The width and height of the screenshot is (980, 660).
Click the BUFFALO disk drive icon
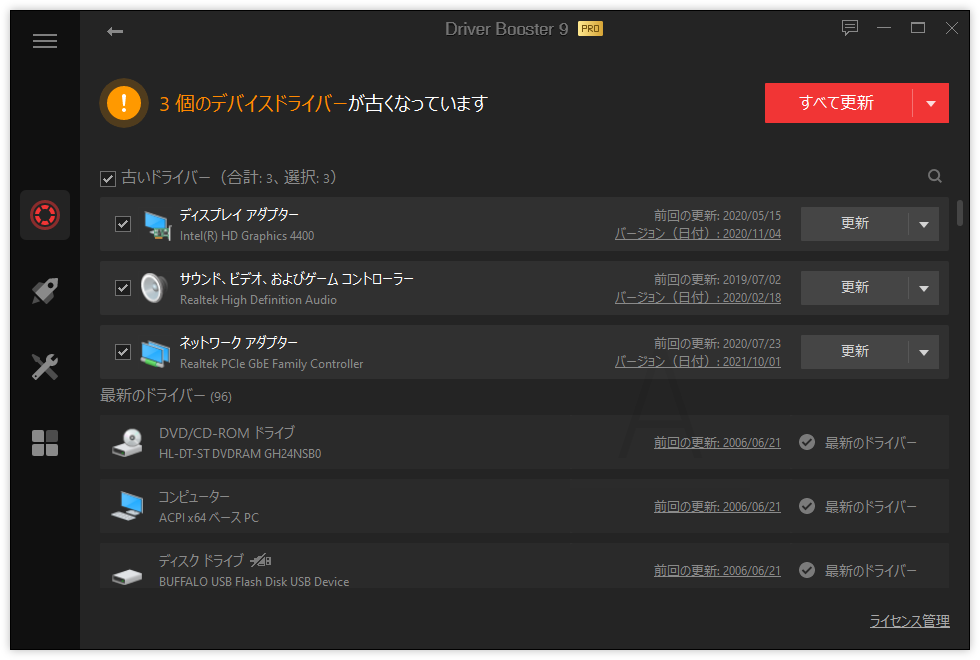[128, 576]
